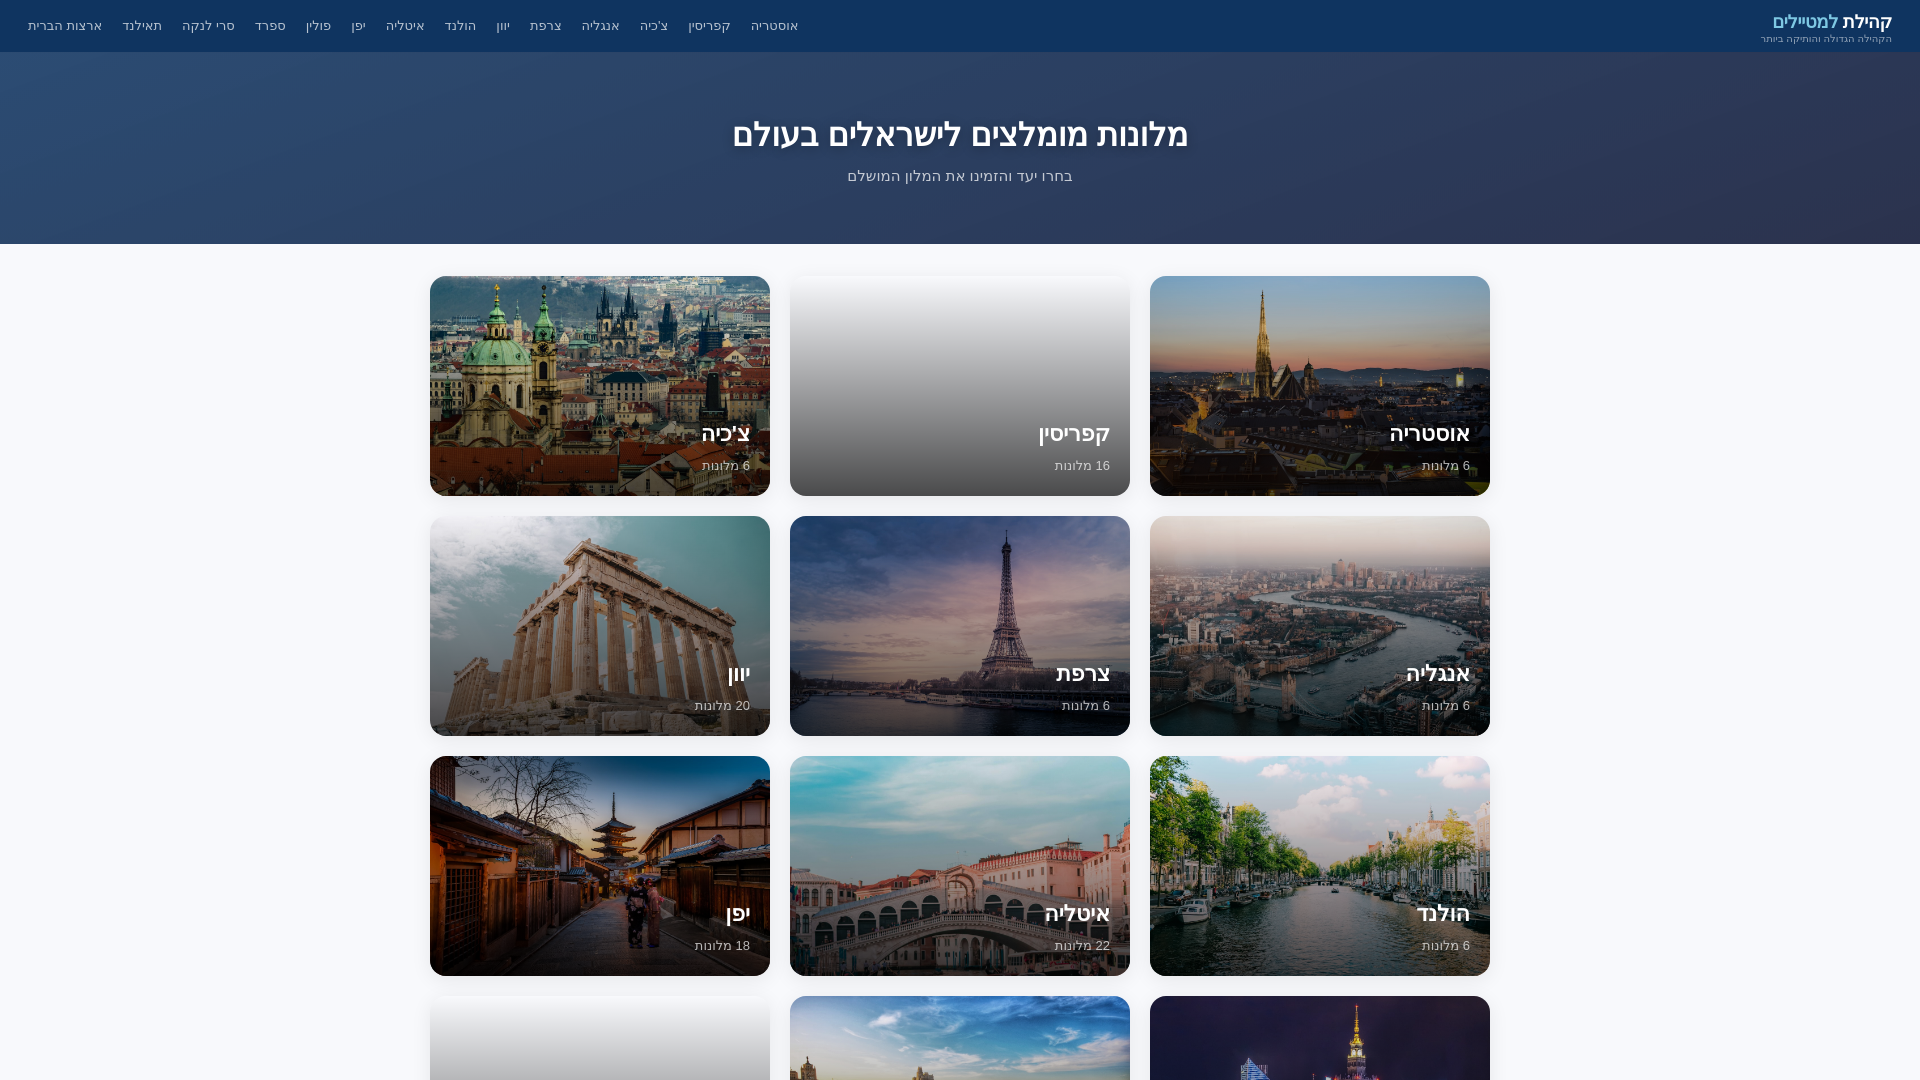Open the הולנד link in the top navigation

click(x=460, y=26)
